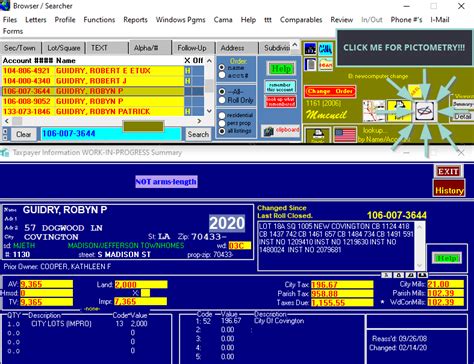Image resolution: width=474 pixels, height=364 pixels.
Task: Click the American flag icon
Action: pos(345,135)
